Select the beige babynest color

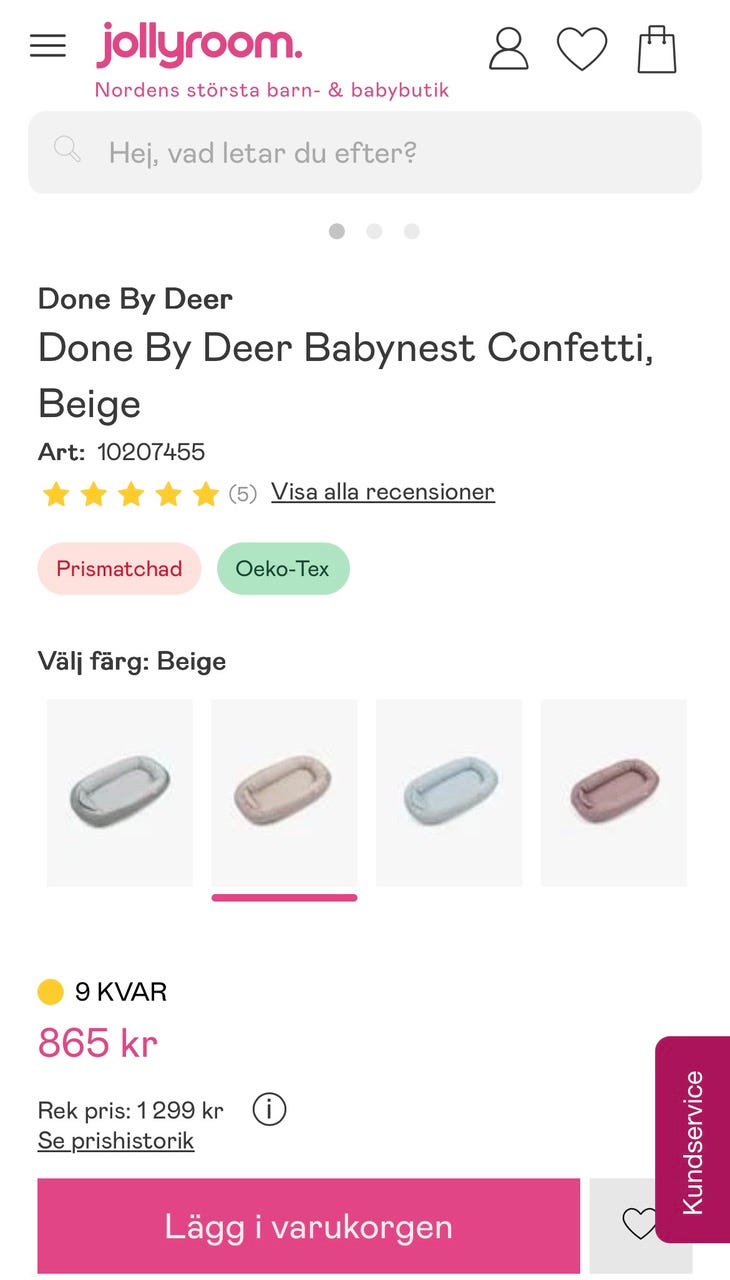(284, 792)
